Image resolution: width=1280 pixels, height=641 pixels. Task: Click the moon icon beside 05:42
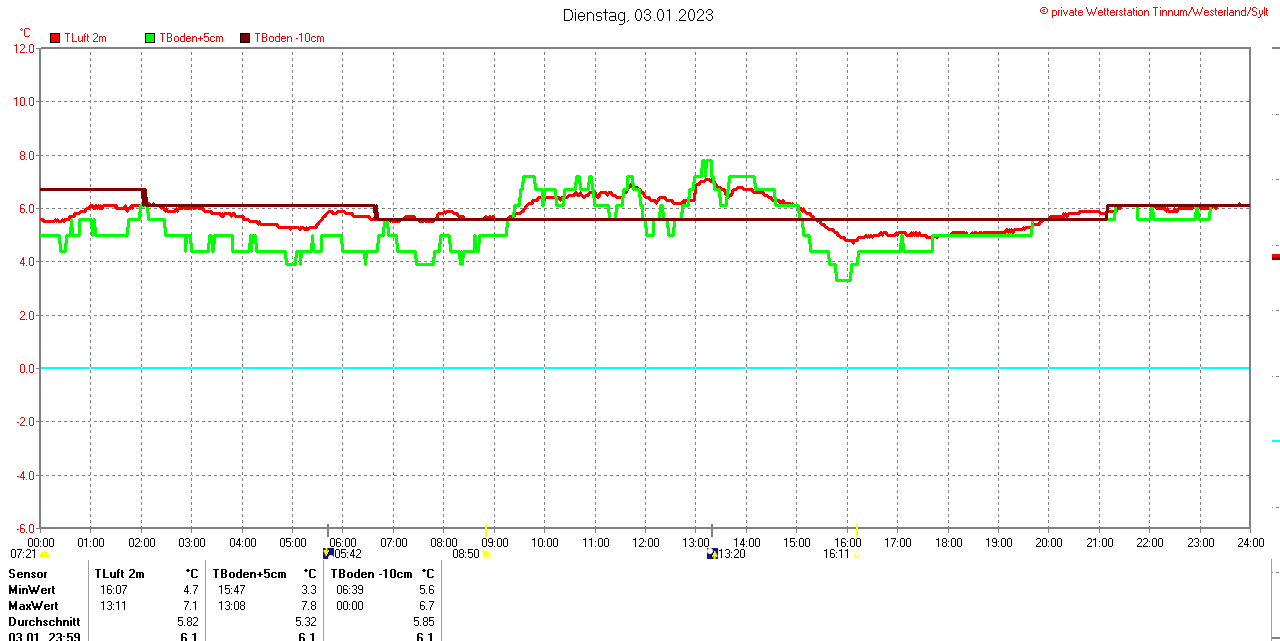pos(327,553)
